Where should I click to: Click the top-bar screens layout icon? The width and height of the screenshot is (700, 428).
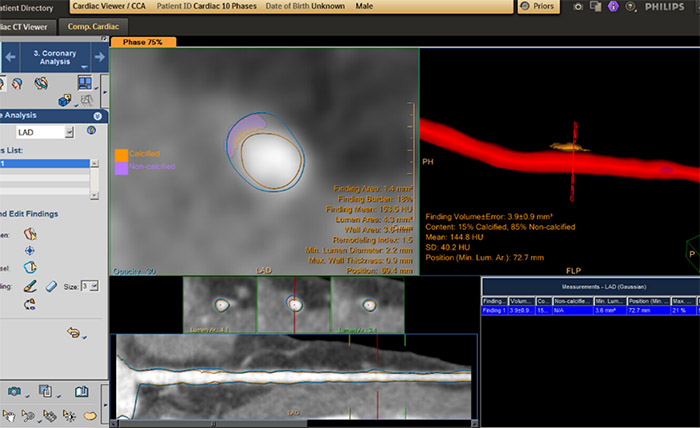(x=596, y=6)
